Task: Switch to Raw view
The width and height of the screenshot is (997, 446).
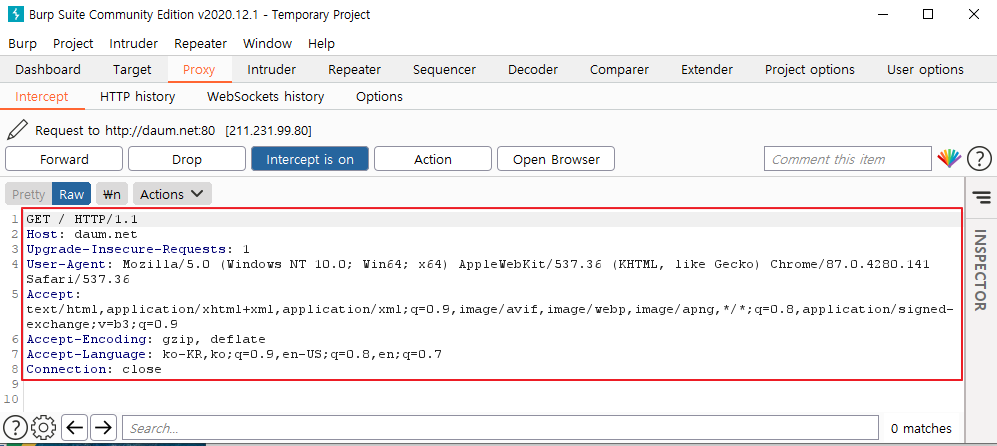Action: (71, 194)
